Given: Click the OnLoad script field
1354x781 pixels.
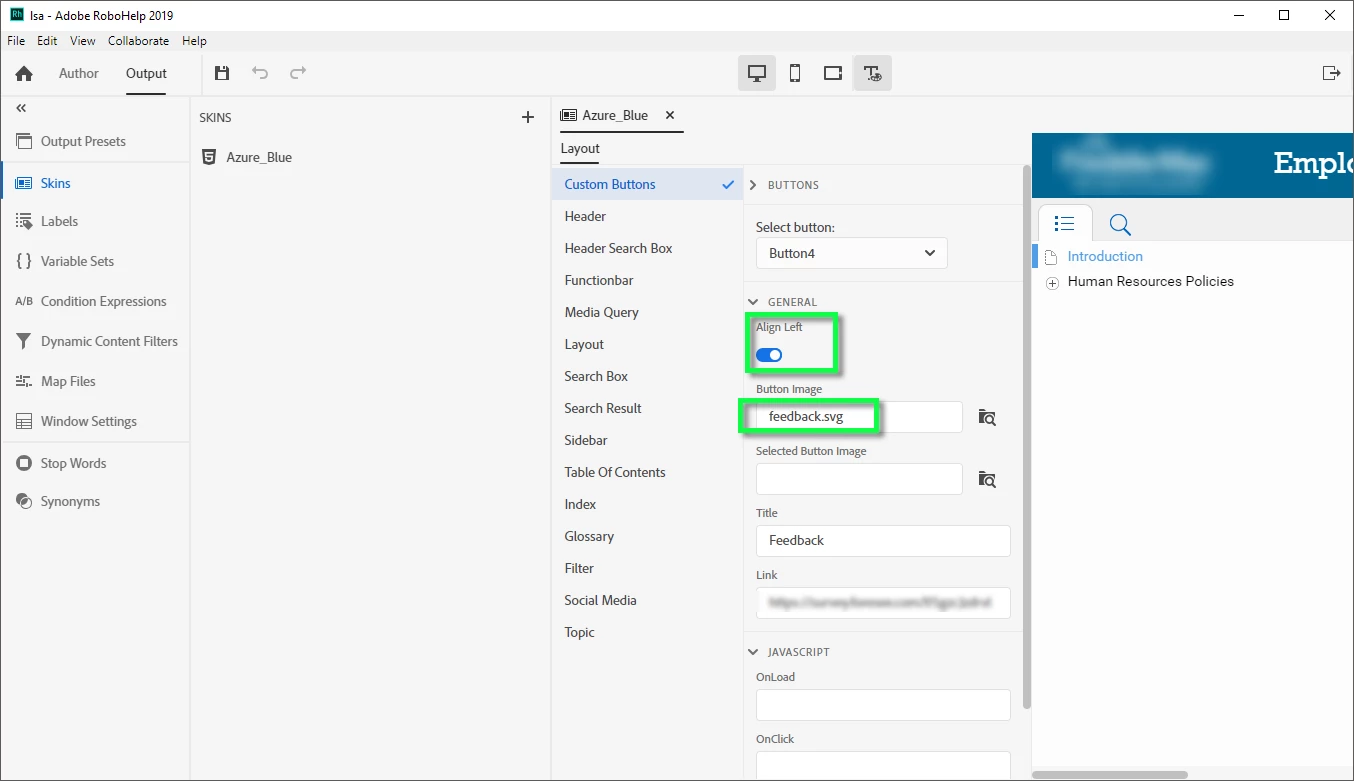Looking at the screenshot, I should [x=883, y=705].
